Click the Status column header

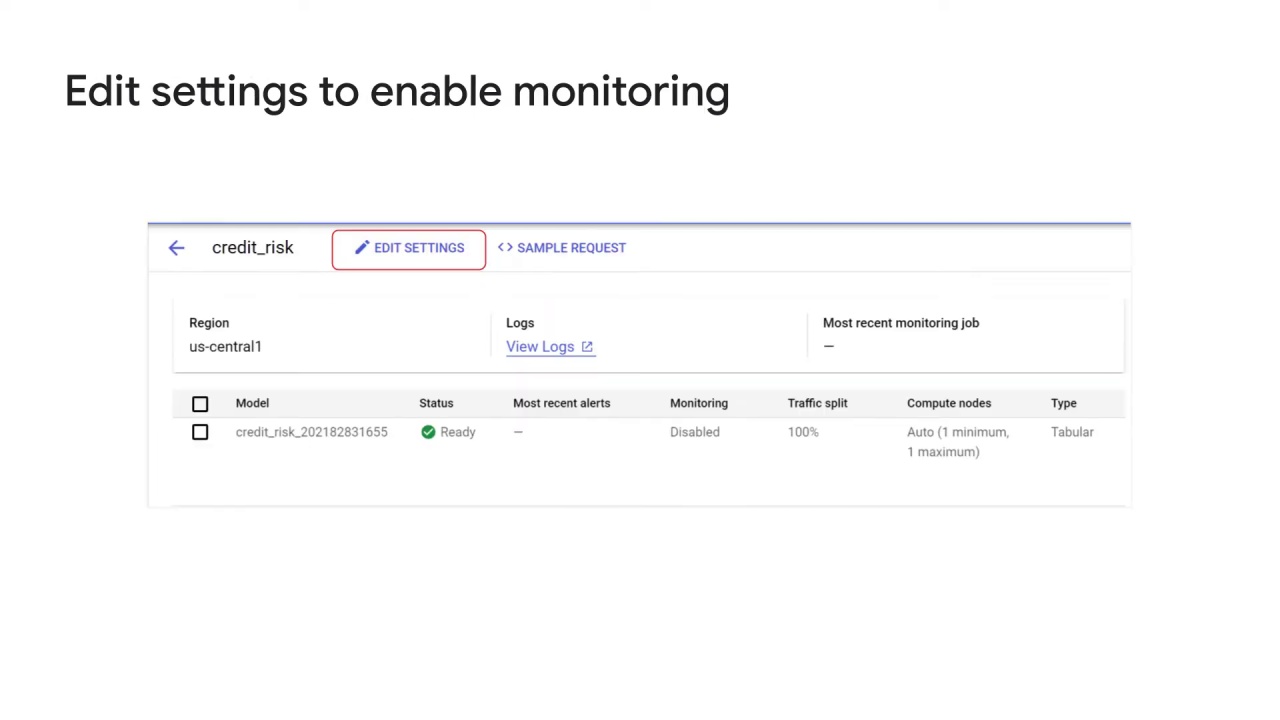[436, 403]
